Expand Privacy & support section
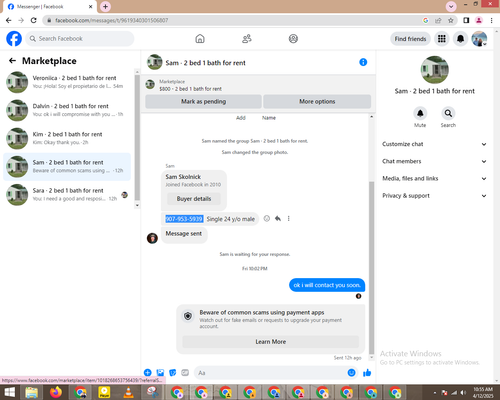Image resolution: width=500 pixels, height=400 pixels. [x=434, y=196]
